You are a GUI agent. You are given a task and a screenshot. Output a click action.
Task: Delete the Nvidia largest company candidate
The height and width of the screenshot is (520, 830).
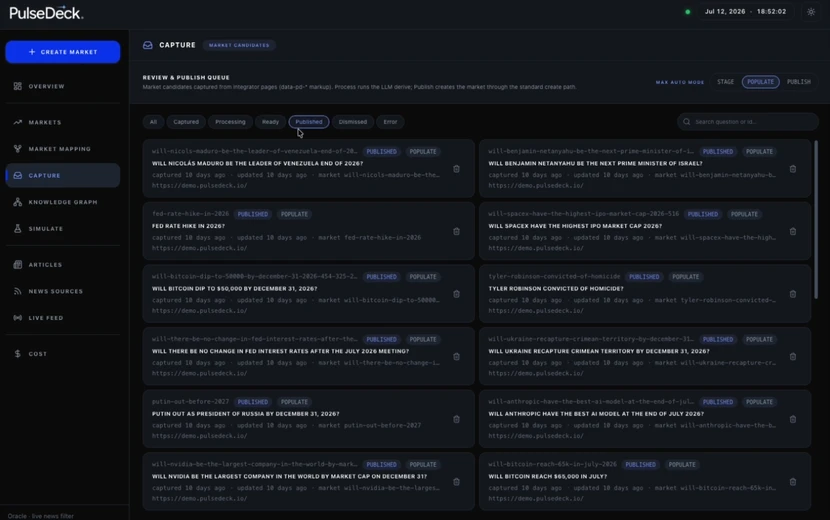point(456,482)
